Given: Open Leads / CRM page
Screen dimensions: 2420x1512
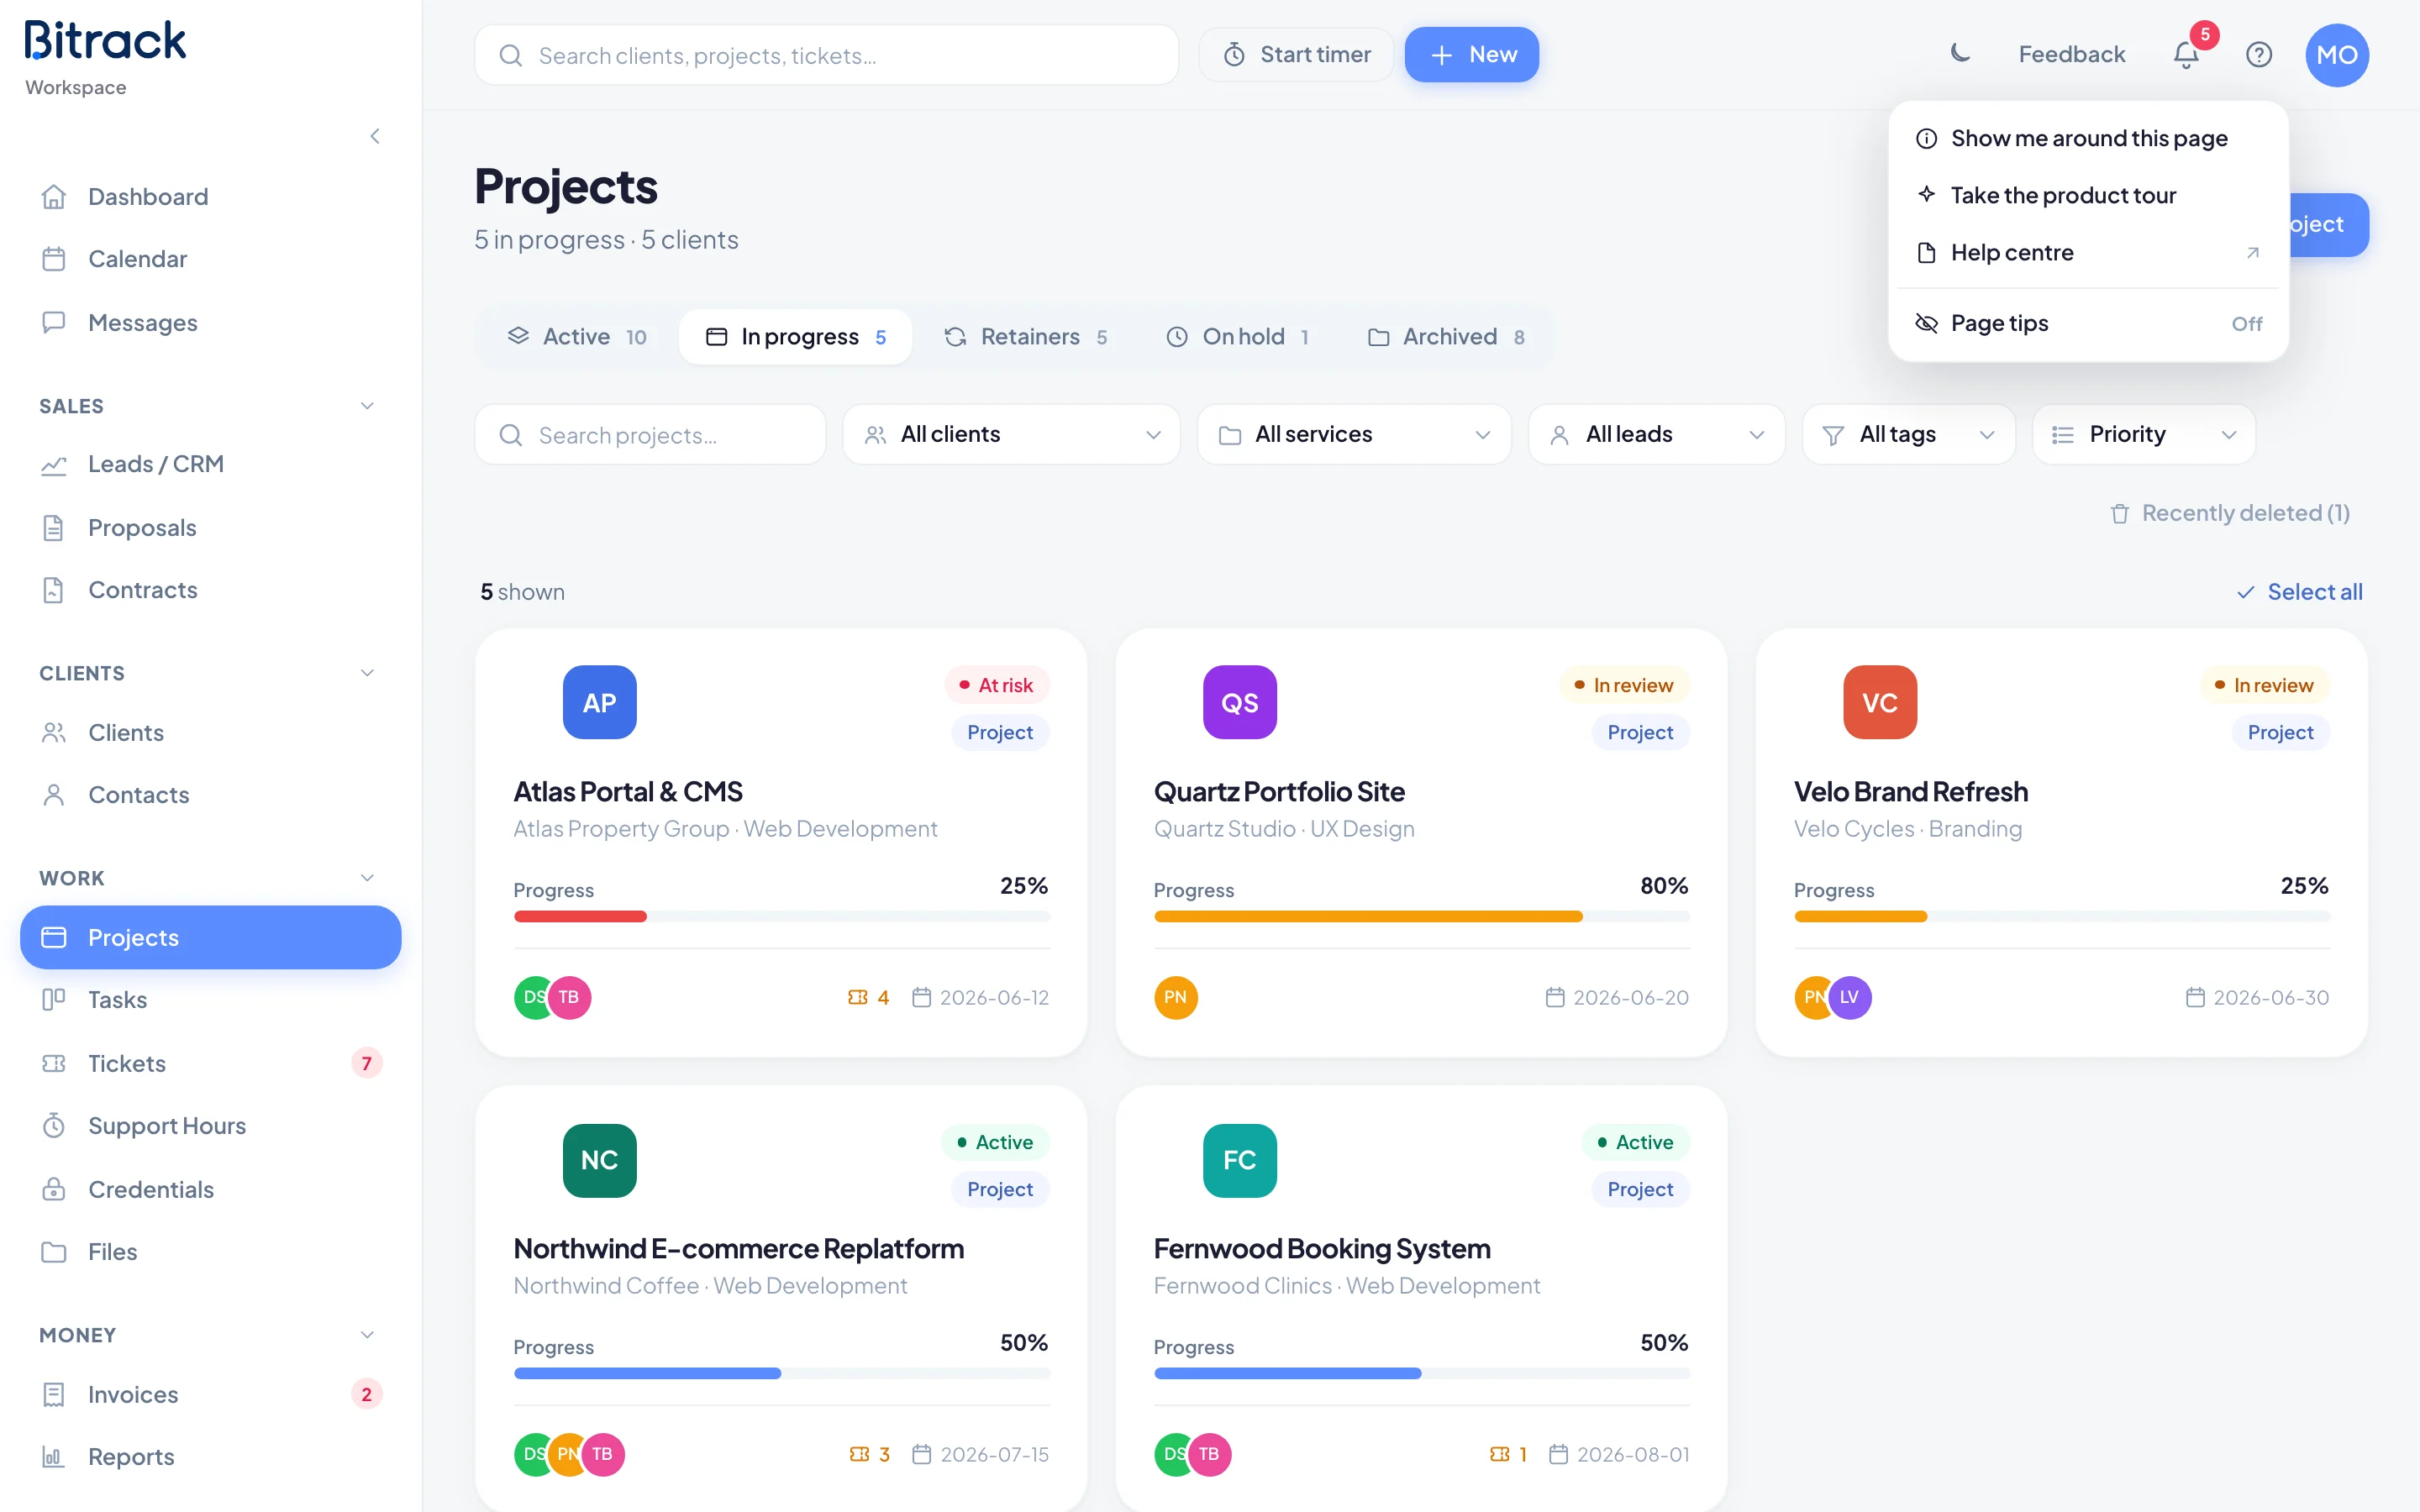Looking at the screenshot, I should [x=210, y=464].
